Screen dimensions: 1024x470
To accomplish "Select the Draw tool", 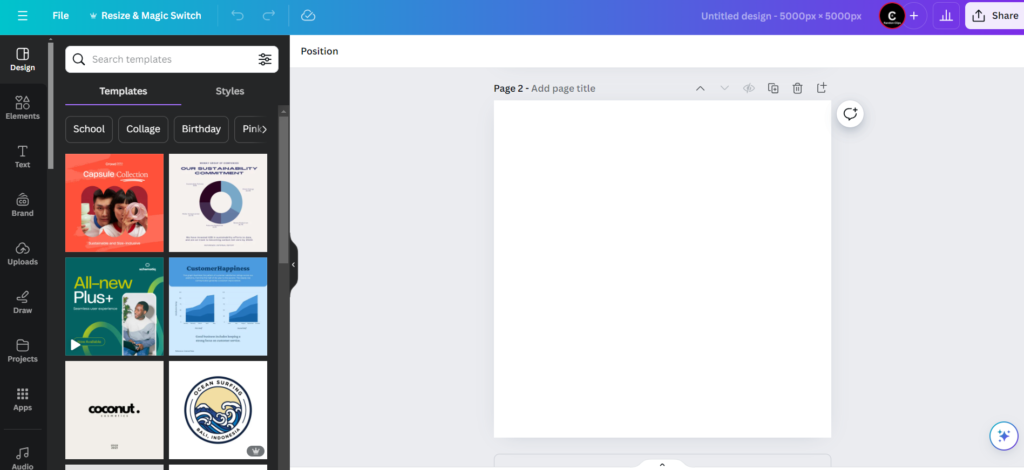I will (22, 301).
